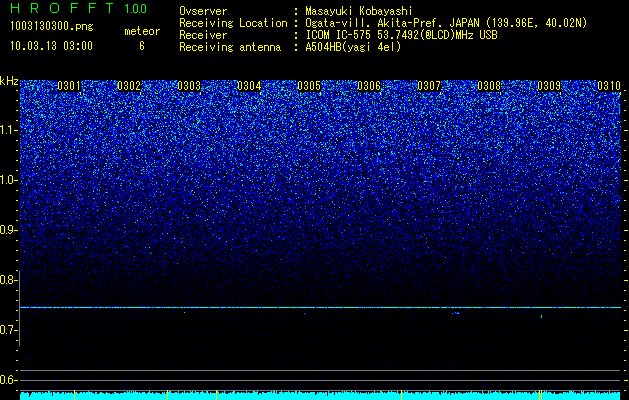Click the Receiver value ICOM IC-575

pyautogui.click(x=340, y=35)
